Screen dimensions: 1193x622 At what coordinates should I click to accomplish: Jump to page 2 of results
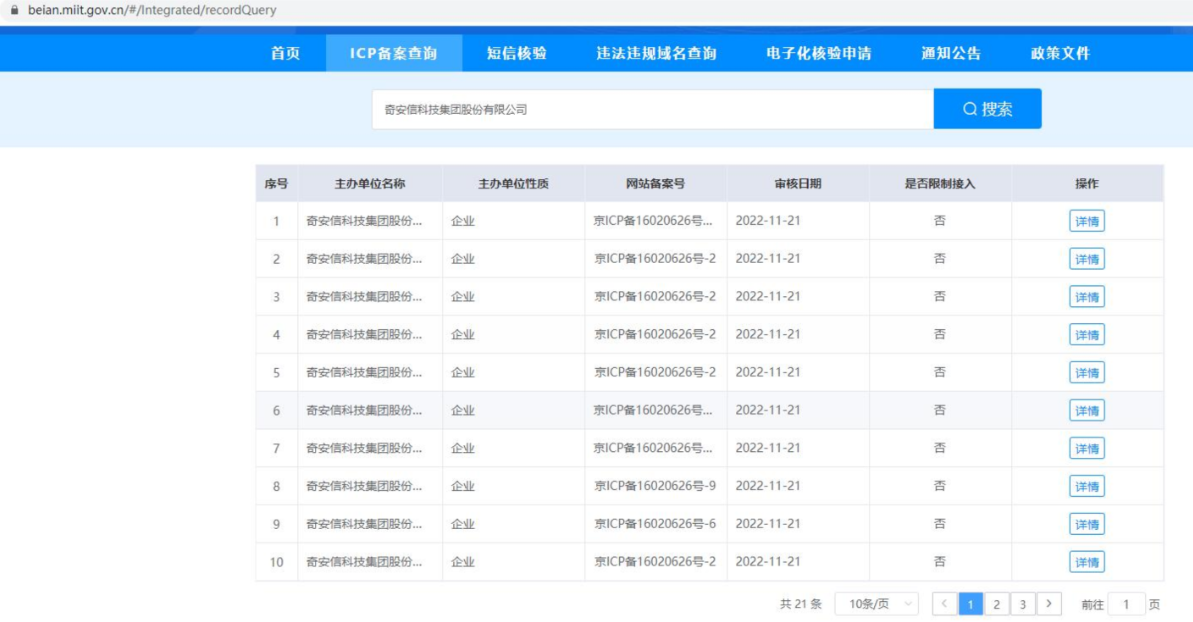[996, 604]
